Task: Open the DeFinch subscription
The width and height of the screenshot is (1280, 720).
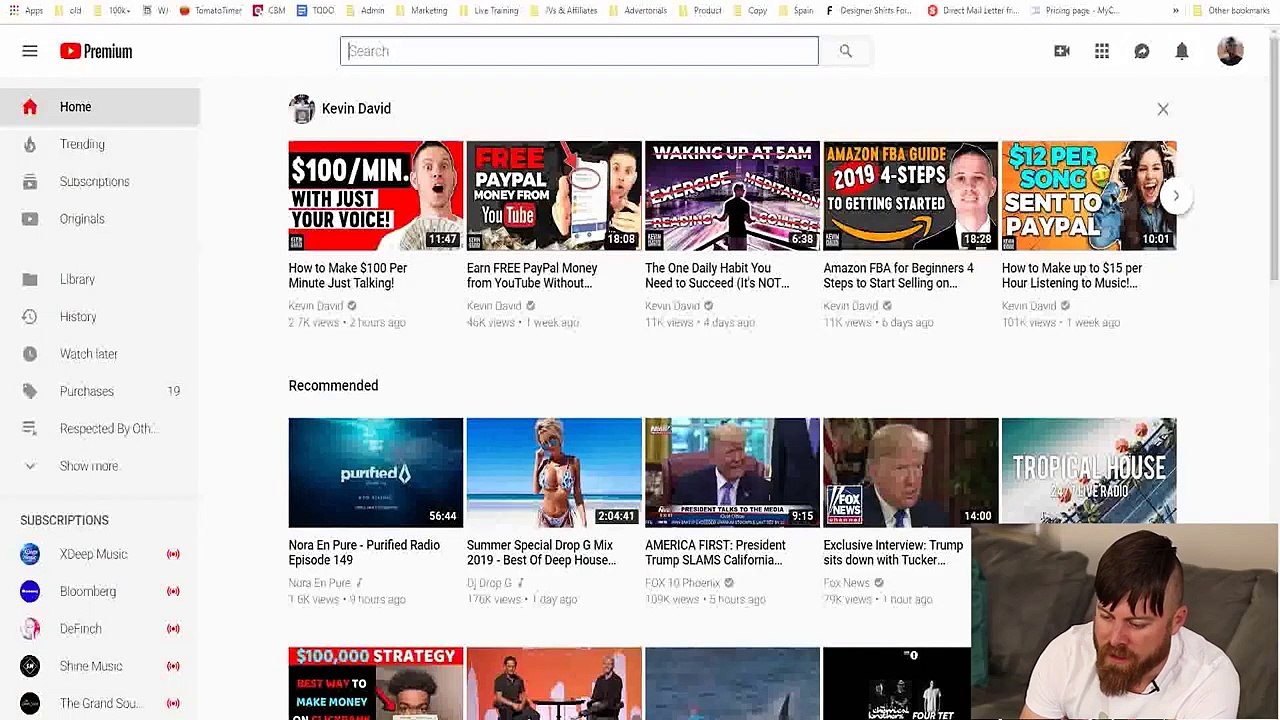Action: click(x=100, y=629)
